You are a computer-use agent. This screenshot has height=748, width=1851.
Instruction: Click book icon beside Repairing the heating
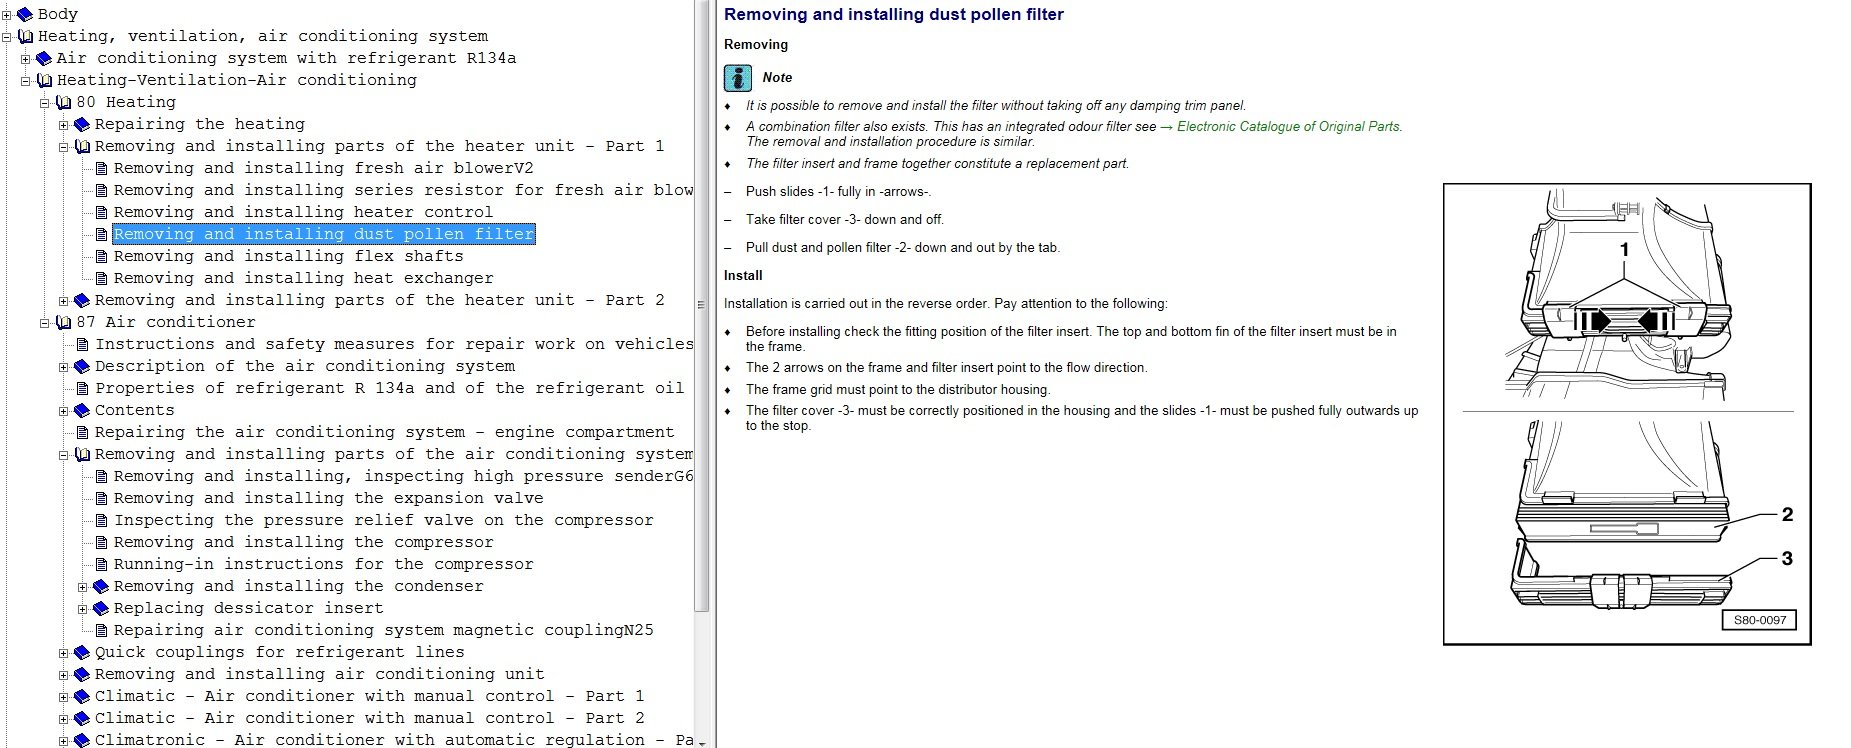coord(82,125)
